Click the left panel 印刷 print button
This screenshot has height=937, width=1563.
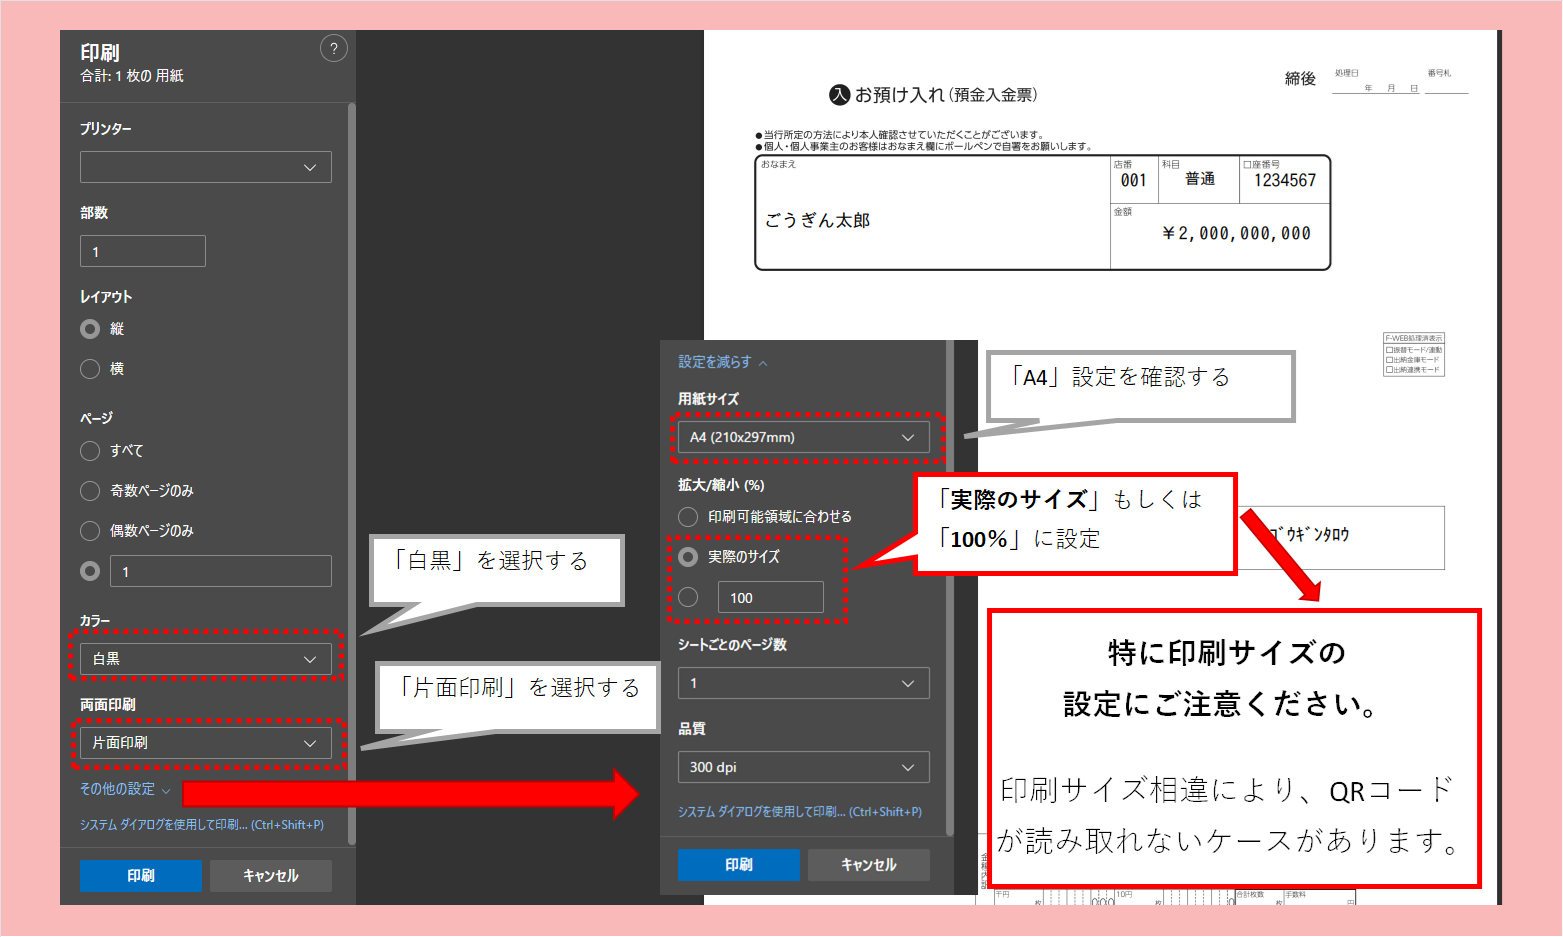(x=141, y=875)
